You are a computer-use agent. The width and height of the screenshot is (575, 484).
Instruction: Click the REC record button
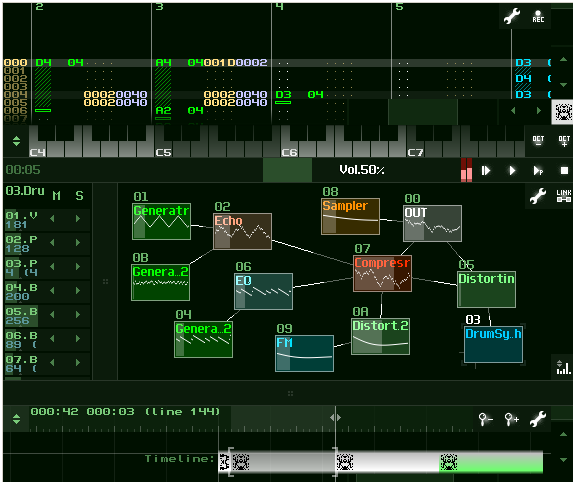point(538,16)
